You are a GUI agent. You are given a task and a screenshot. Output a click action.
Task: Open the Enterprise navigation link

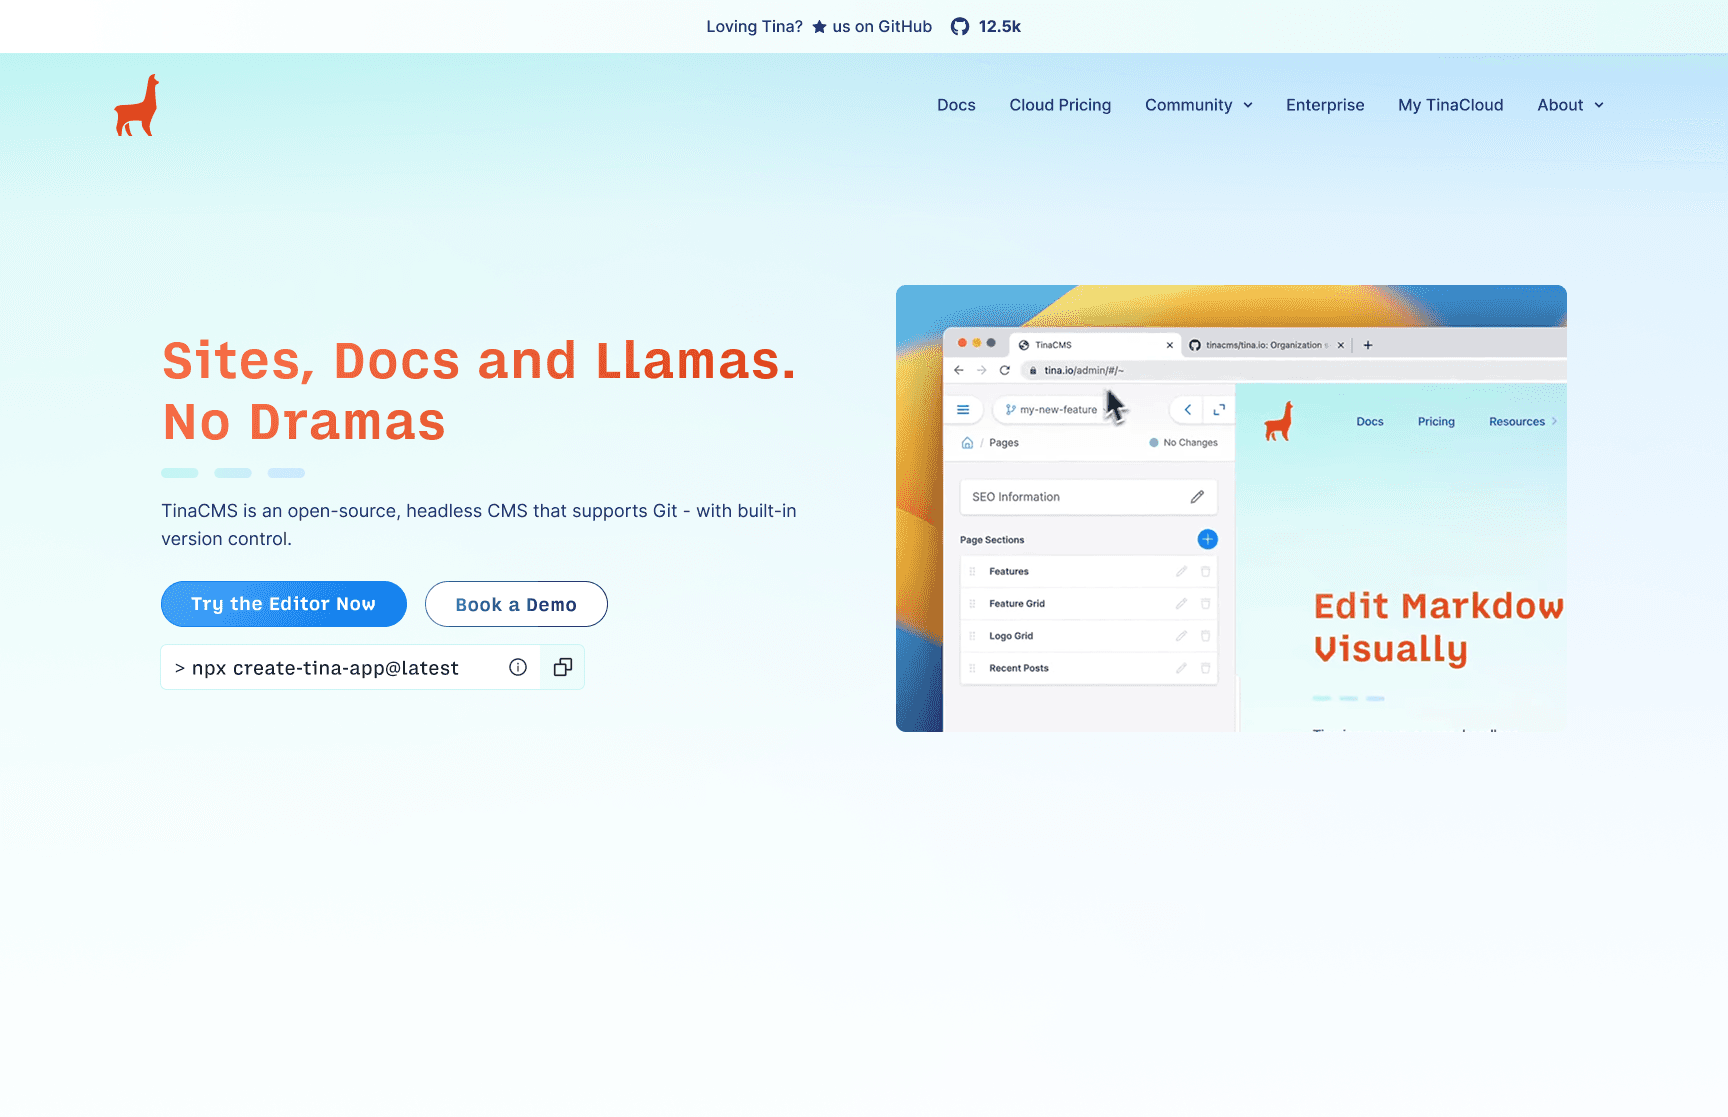[x=1325, y=105]
